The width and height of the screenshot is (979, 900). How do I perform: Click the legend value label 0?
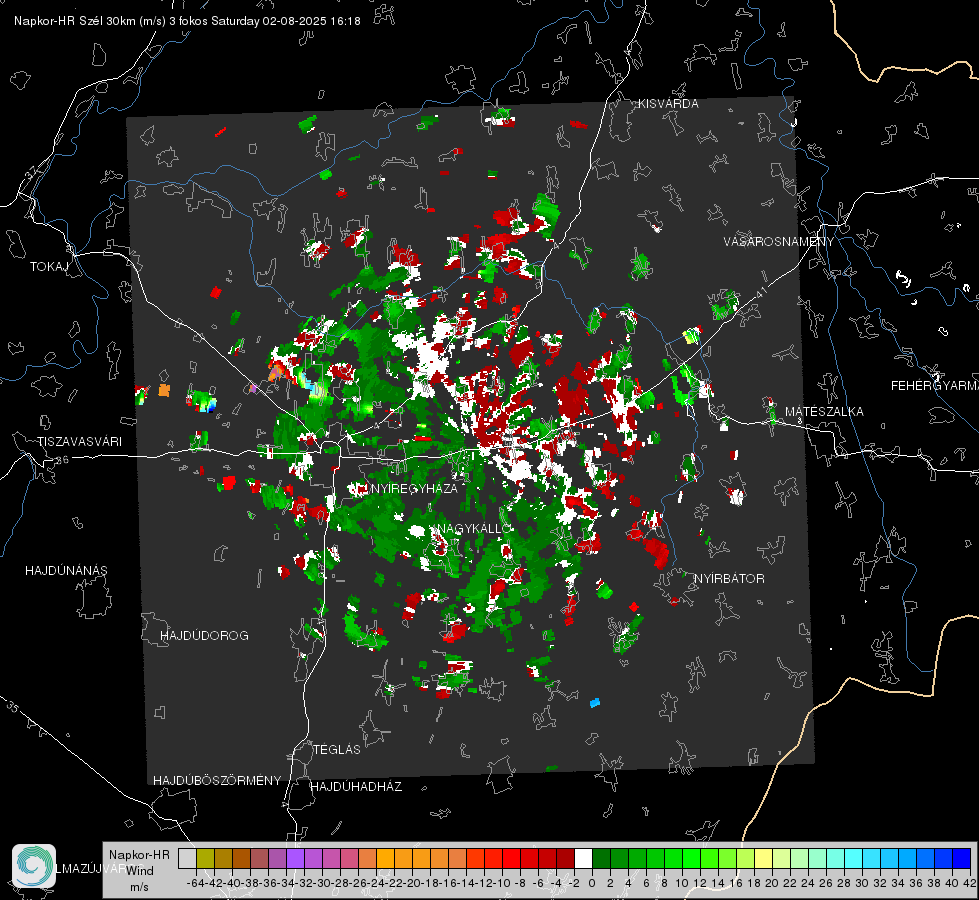click(x=592, y=883)
